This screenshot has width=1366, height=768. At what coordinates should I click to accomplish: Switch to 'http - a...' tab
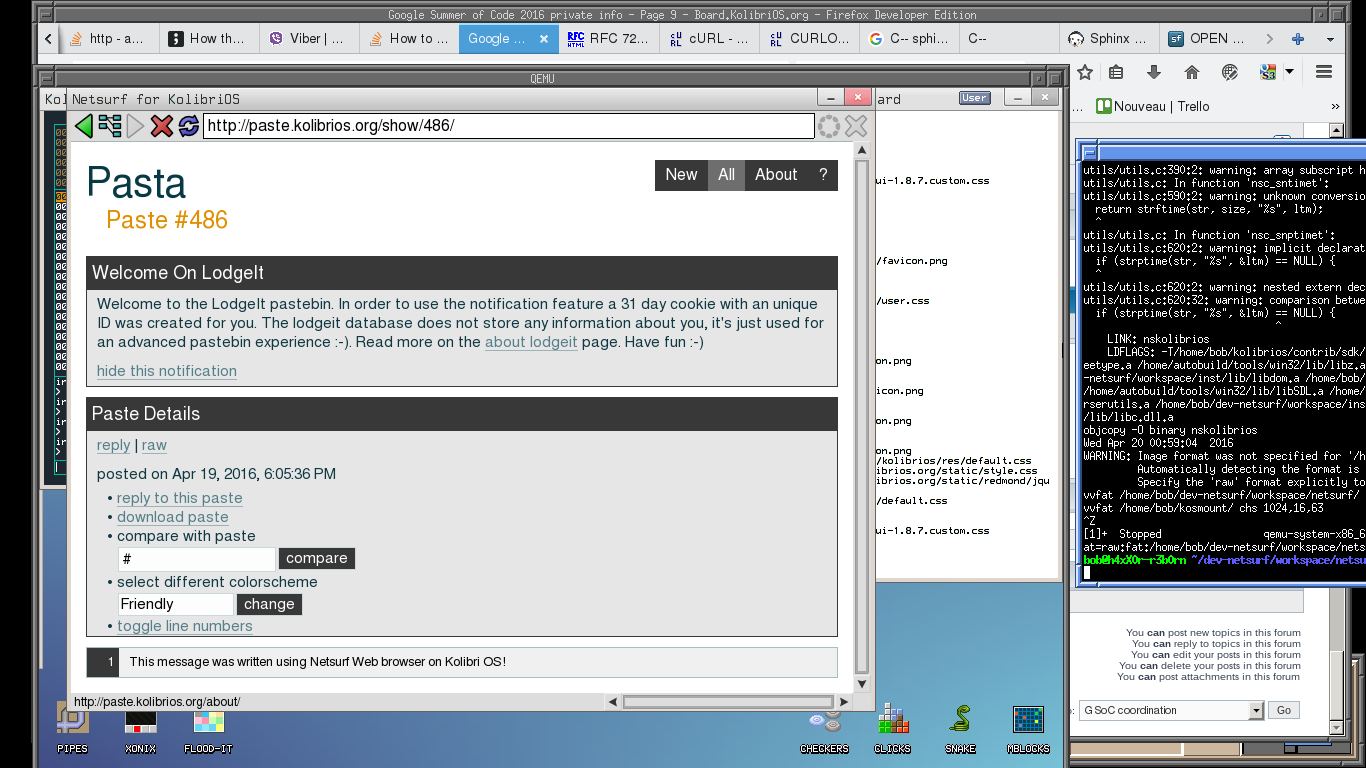[x=110, y=39]
